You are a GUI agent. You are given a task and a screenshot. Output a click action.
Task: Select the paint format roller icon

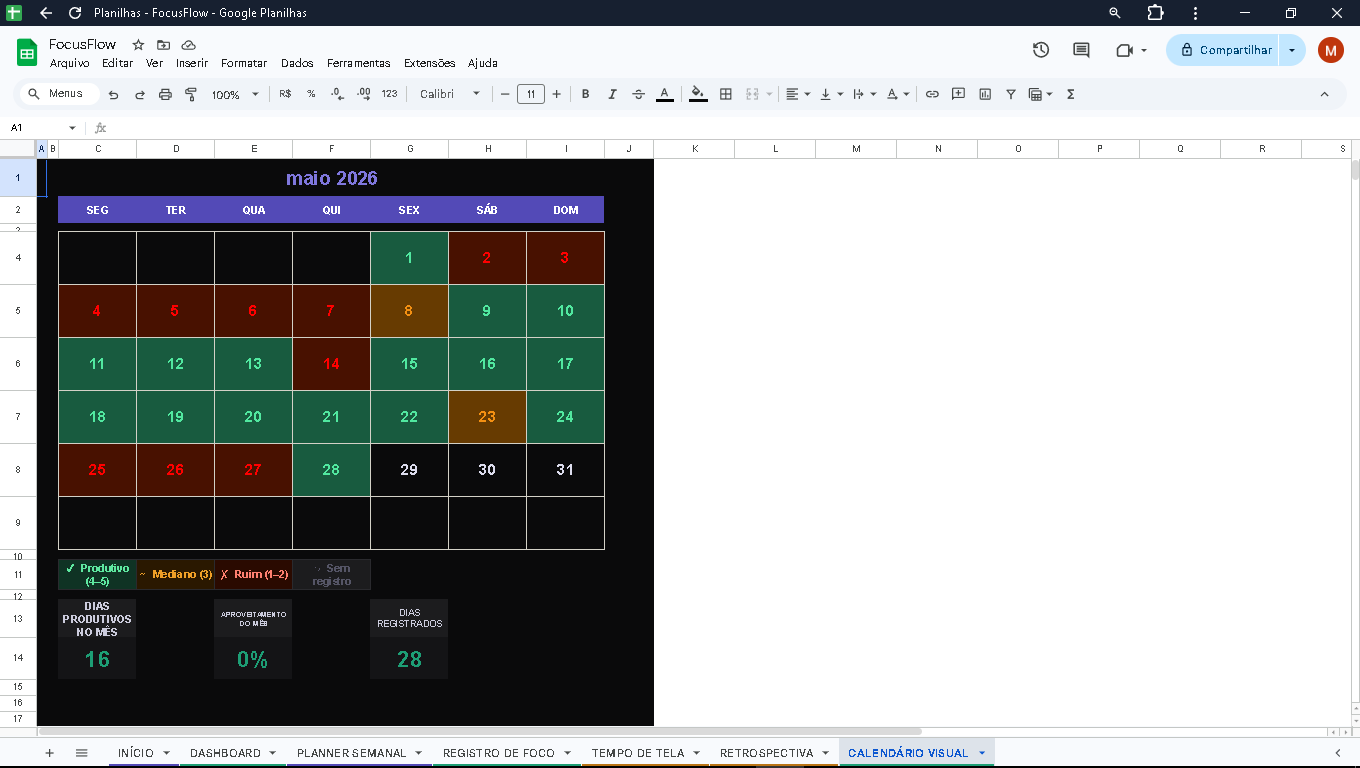point(191,94)
